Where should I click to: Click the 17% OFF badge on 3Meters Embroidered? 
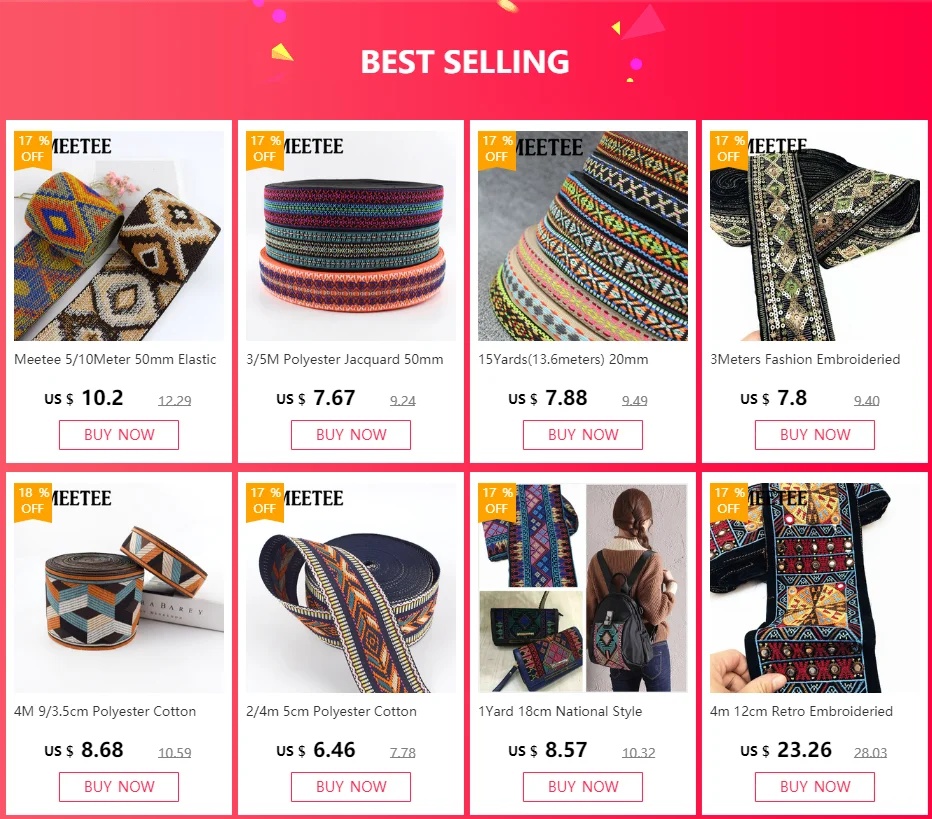[x=729, y=149]
